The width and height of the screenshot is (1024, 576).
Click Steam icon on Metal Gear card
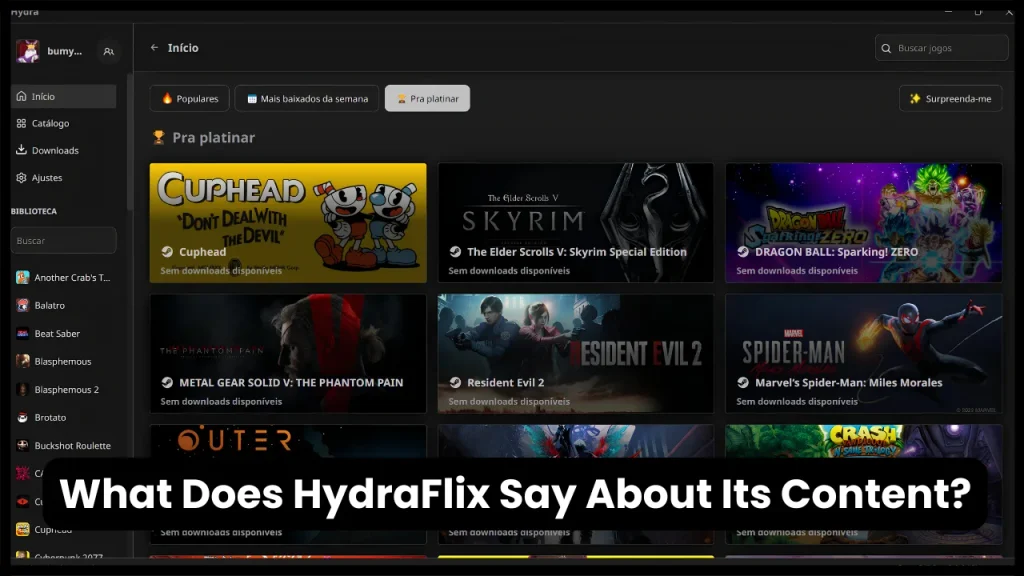coord(167,382)
